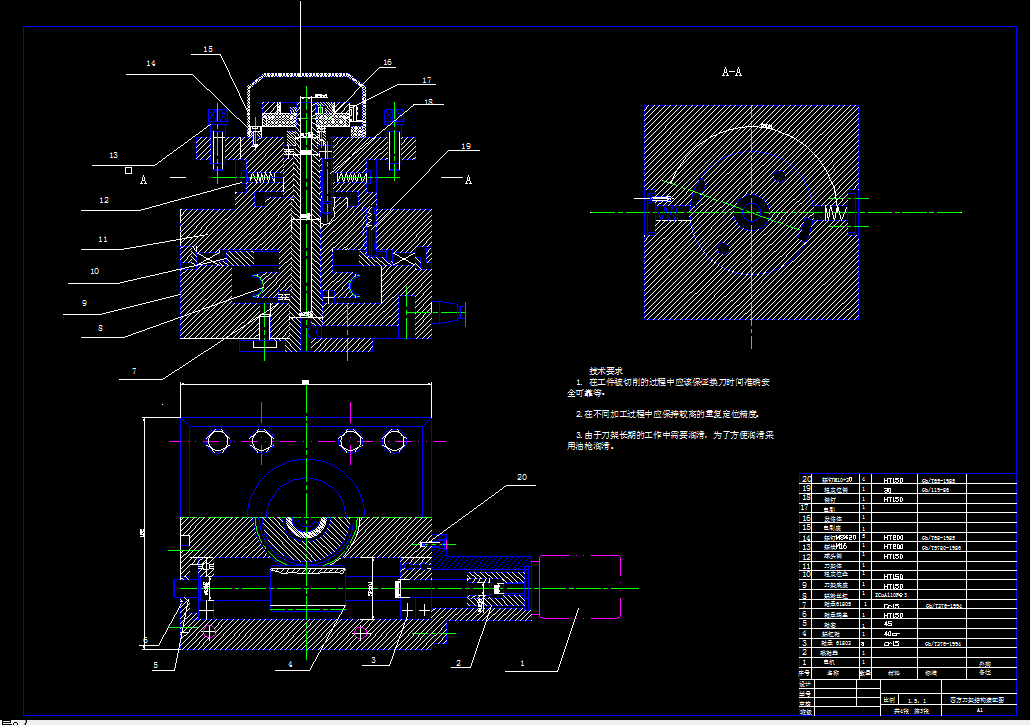Image resolution: width=1030 pixels, height=725 pixels.
Task: Click part callout number 4 below the lower view
Action: (290, 665)
